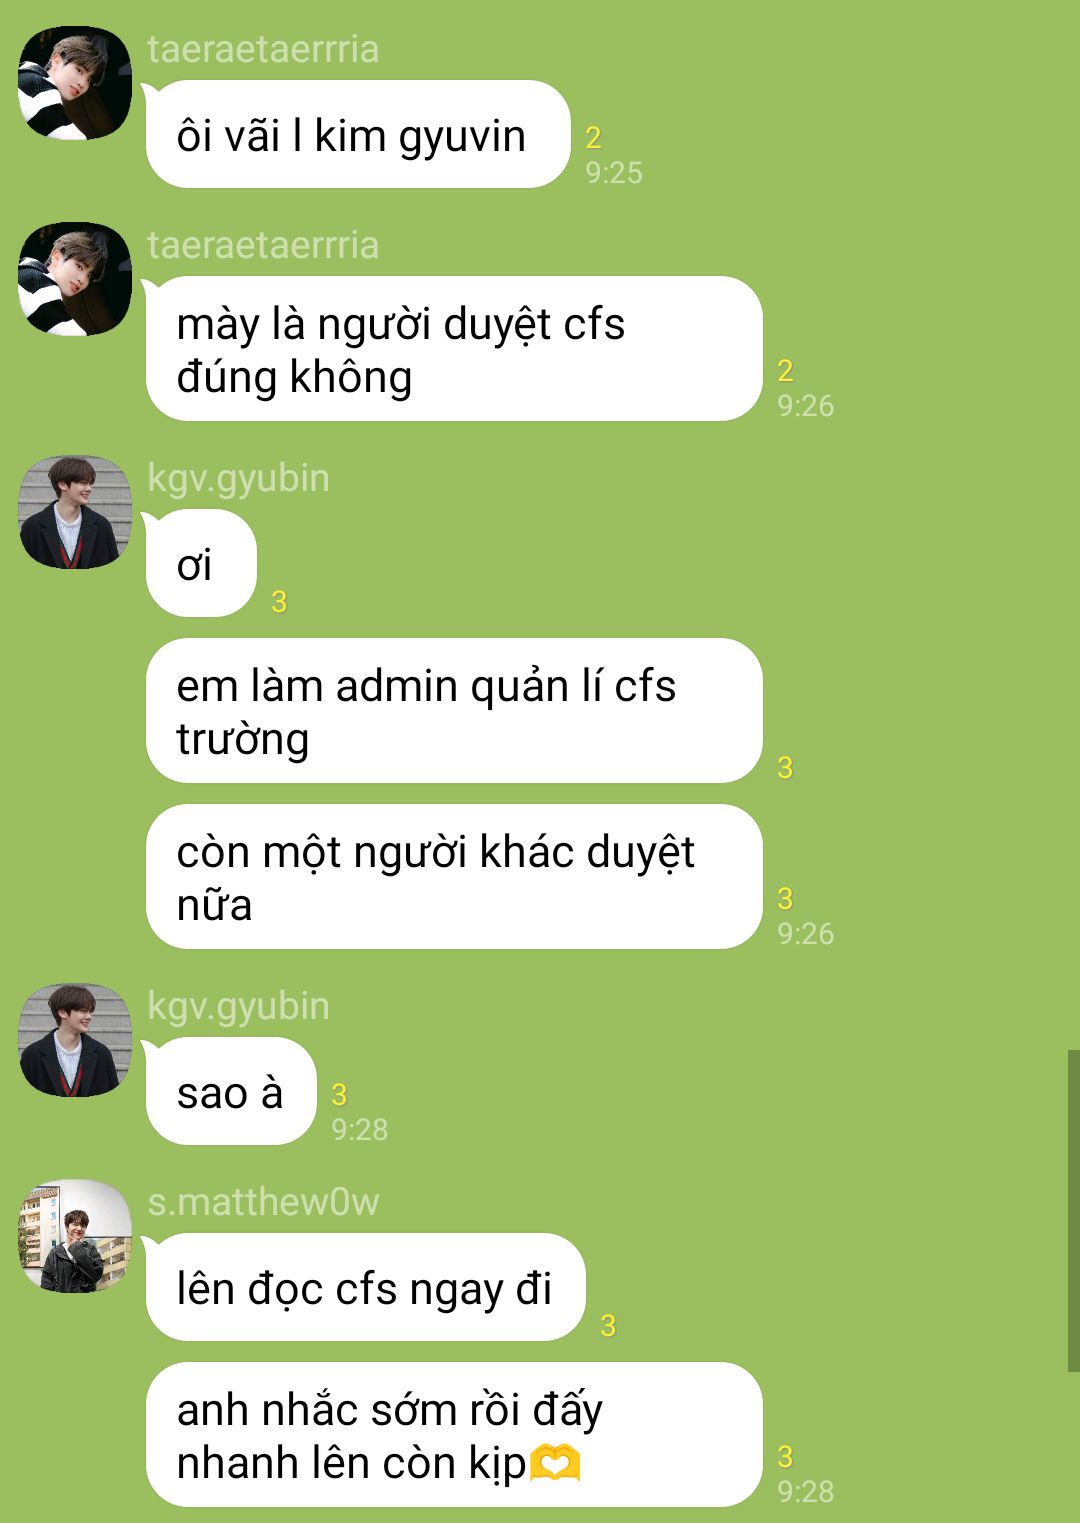
Task: Open kgv.gyubin's profile picture next to 'ơi'
Action: click(75, 512)
